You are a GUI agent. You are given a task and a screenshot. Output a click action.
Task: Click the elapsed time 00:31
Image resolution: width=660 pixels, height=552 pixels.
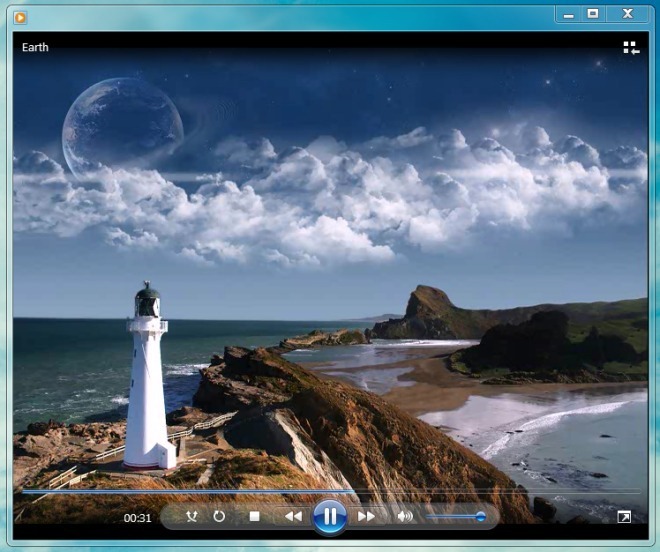pyautogui.click(x=137, y=518)
